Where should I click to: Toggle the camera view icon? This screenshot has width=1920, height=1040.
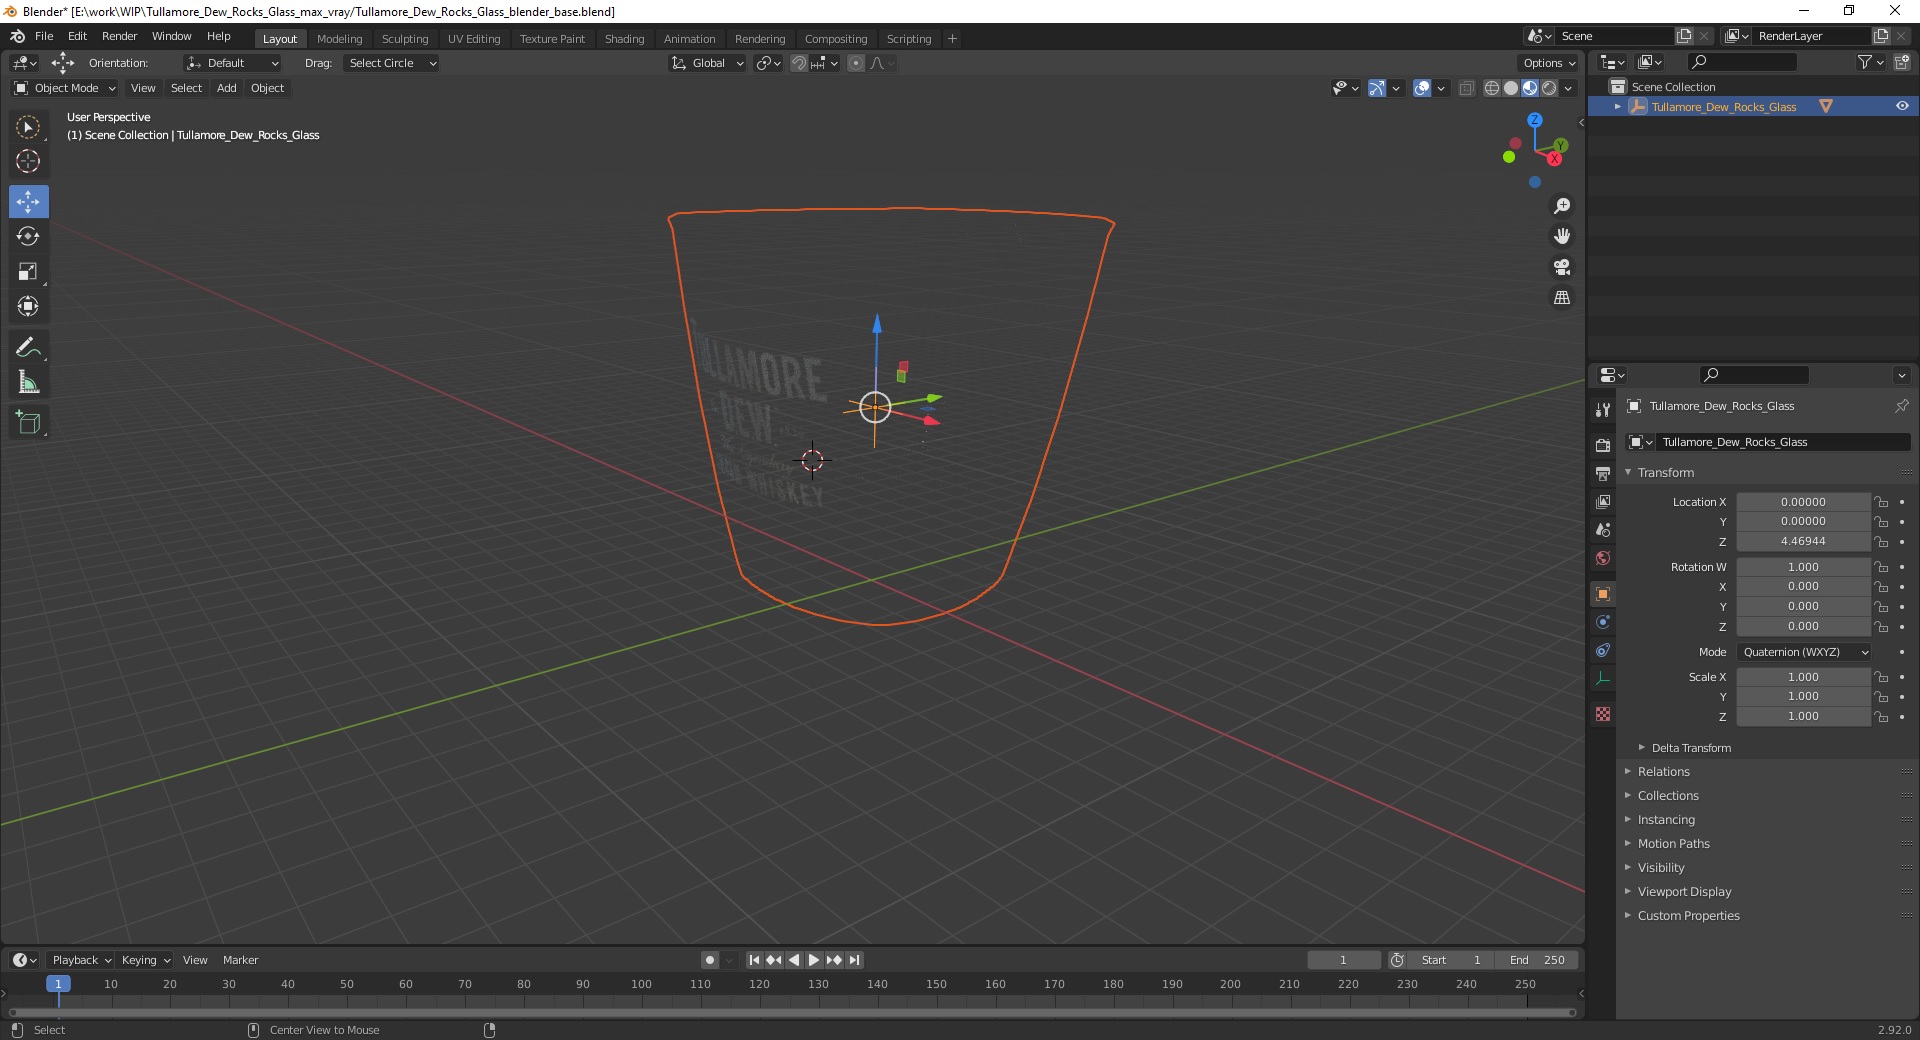(x=1561, y=267)
